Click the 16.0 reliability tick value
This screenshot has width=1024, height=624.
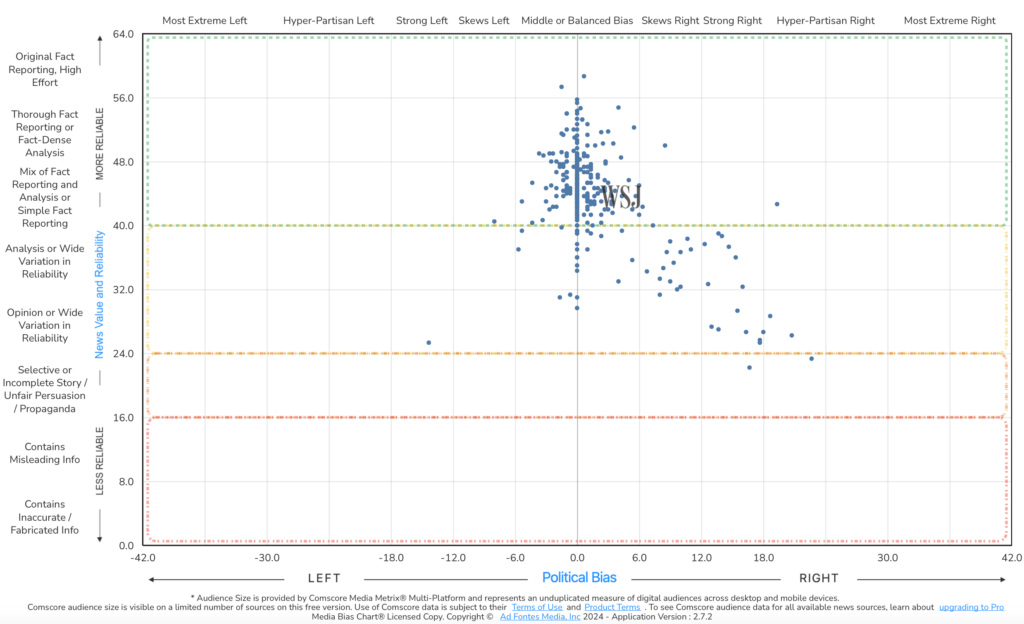pyautogui.click(x=123, y=418)
